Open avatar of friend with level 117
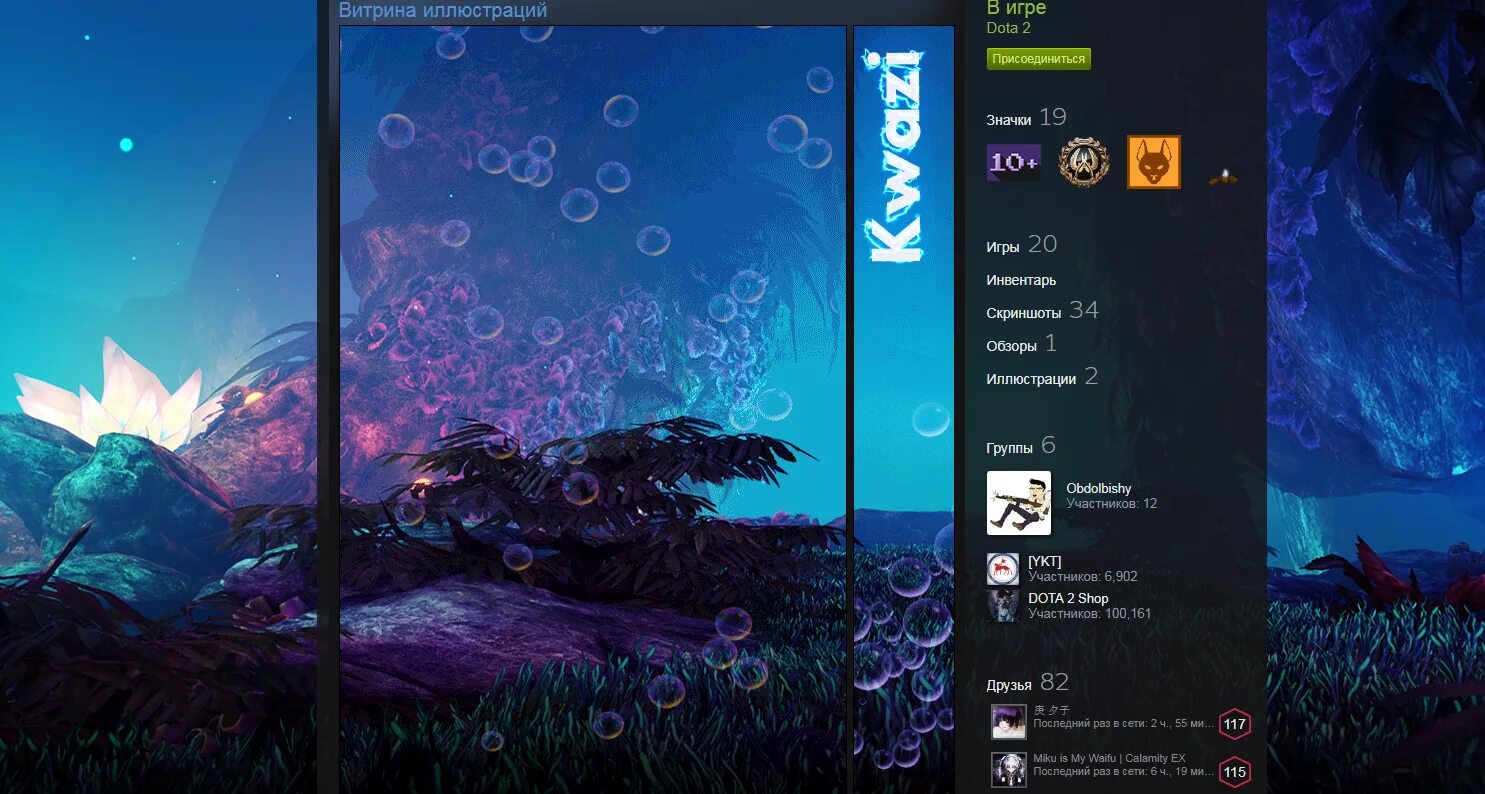 click(x=1009, y=722)
